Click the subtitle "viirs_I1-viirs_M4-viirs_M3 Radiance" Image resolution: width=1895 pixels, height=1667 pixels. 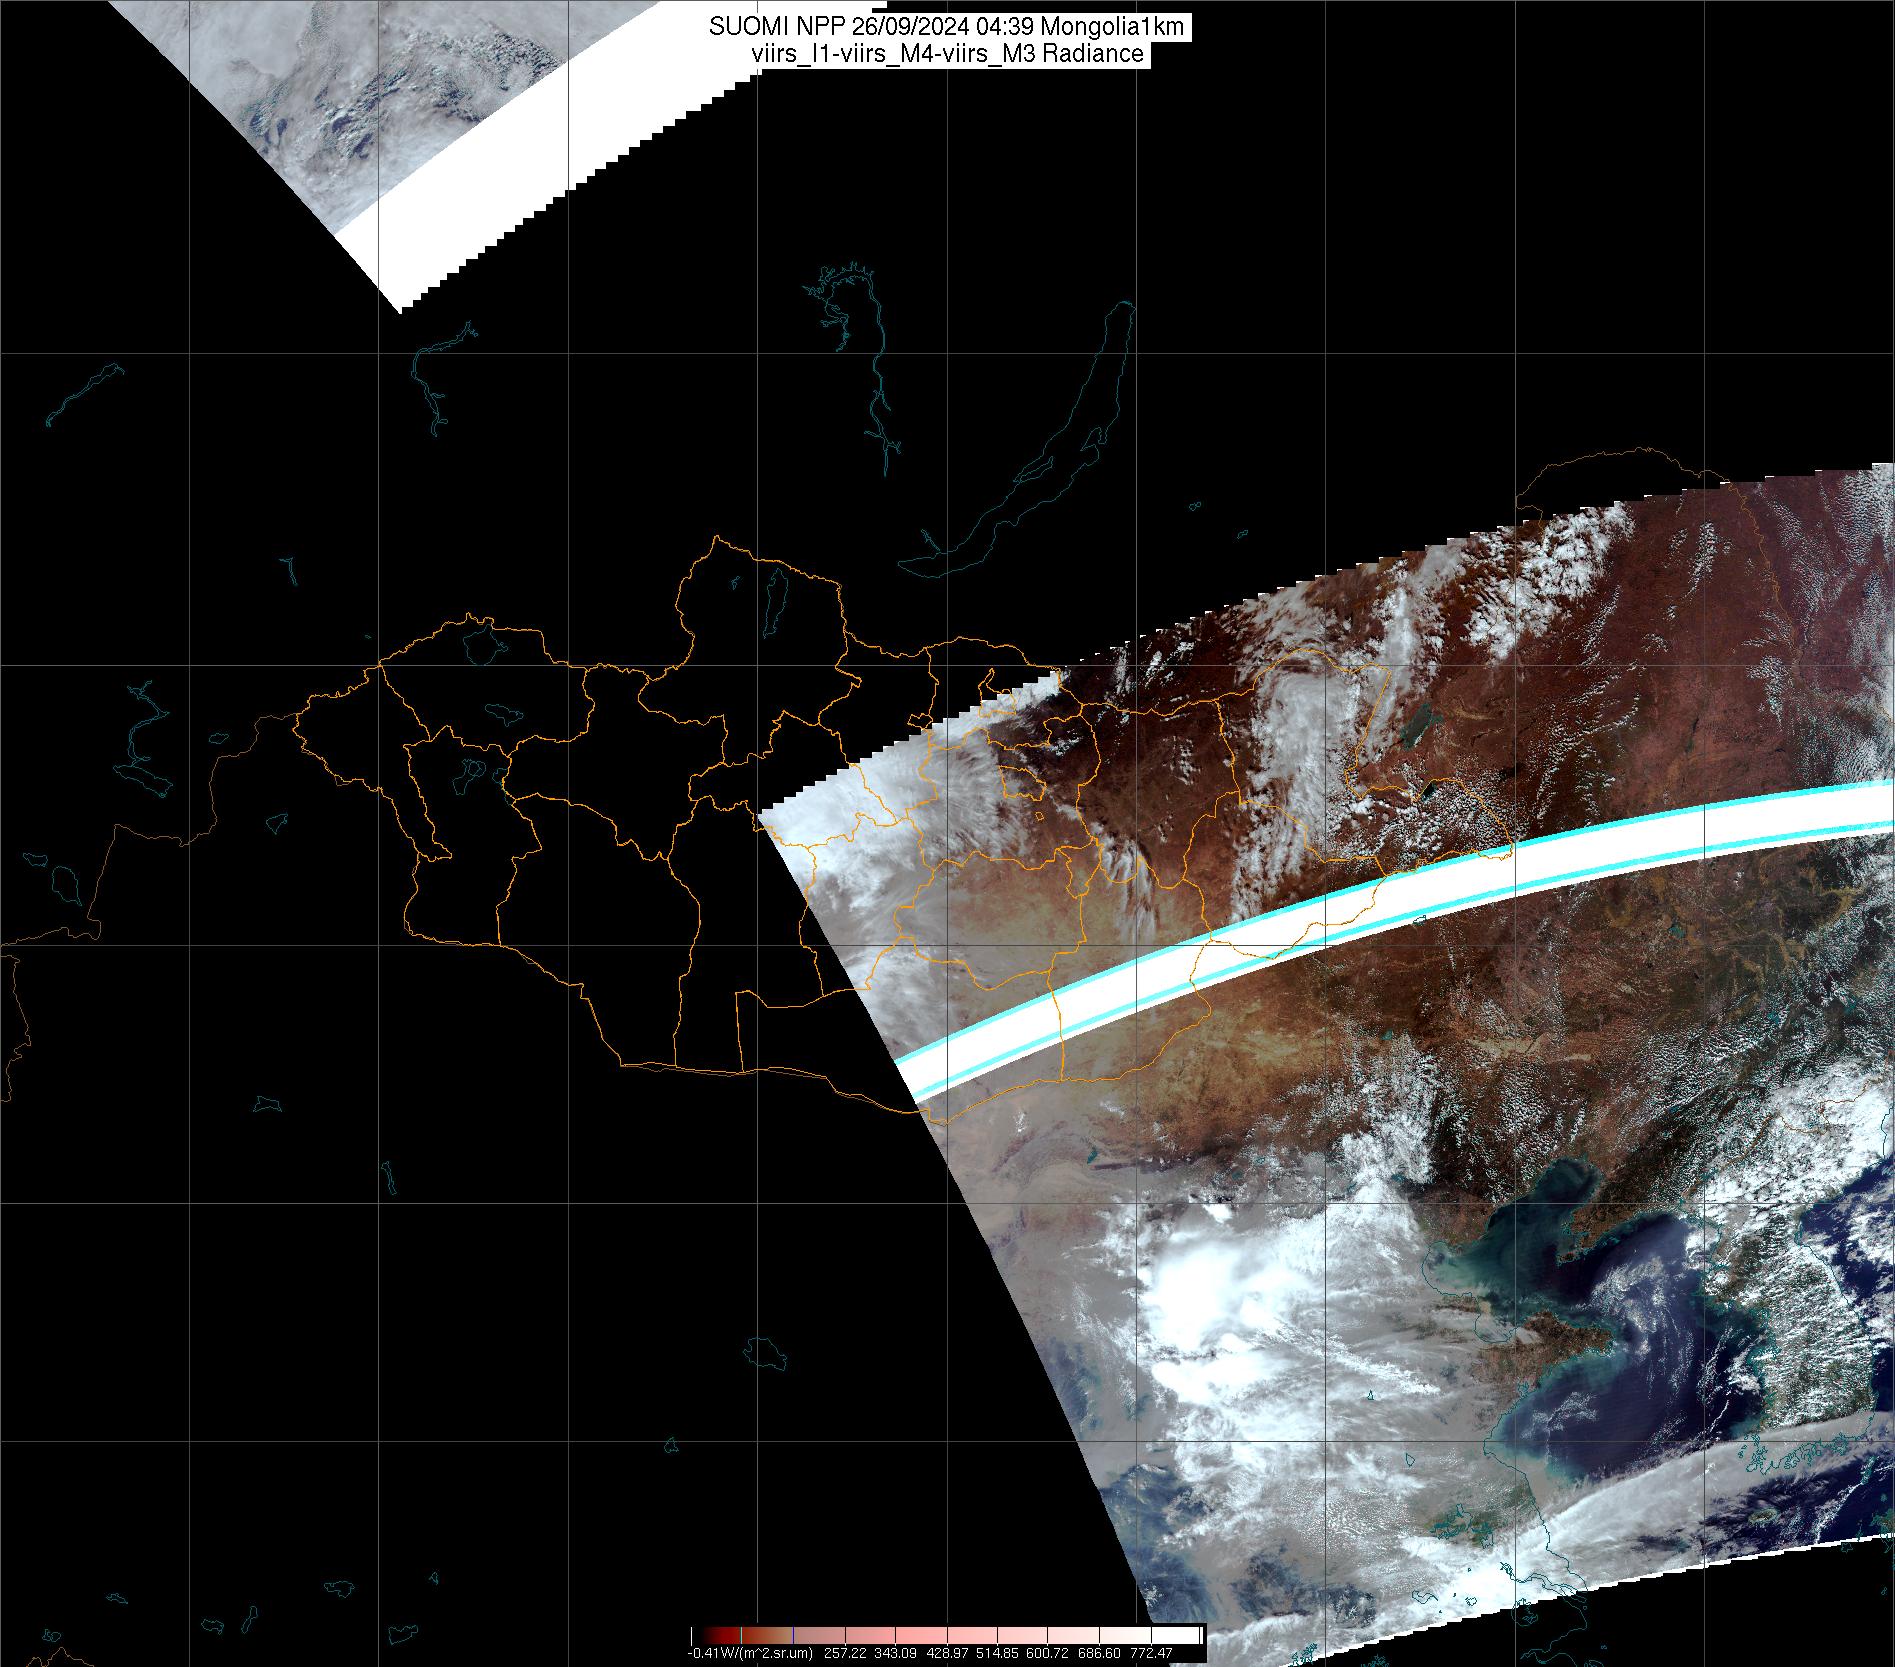point(947,54)
